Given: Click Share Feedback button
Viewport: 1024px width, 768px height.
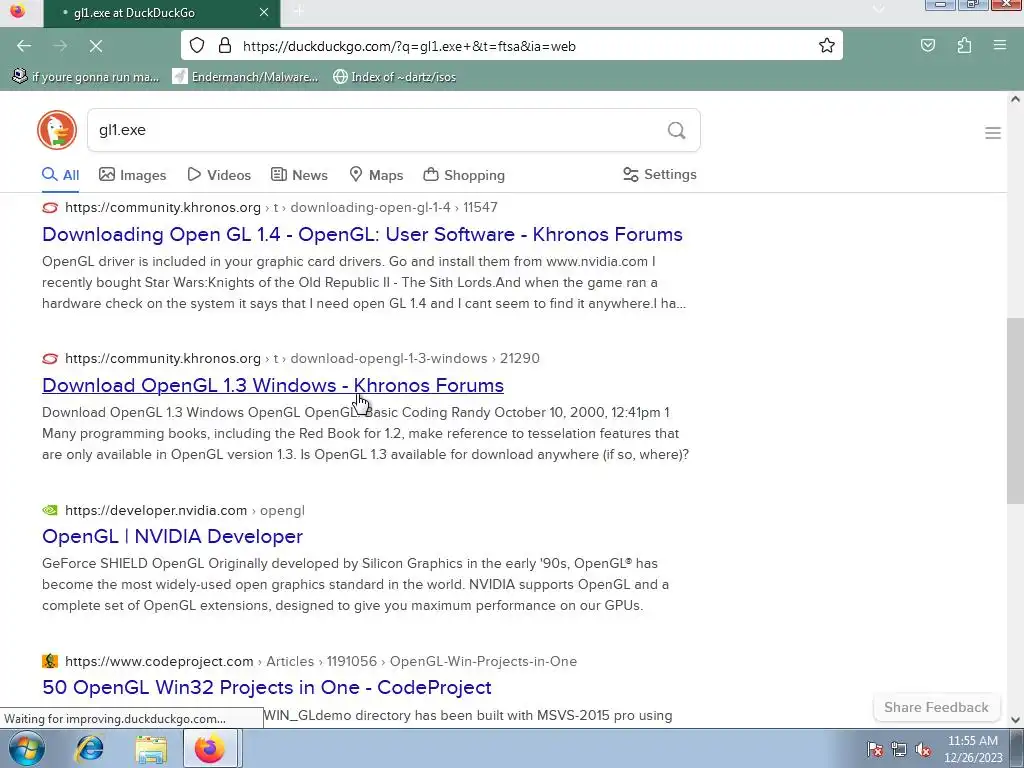Looking at the screenshot, I should pos(936,707).
